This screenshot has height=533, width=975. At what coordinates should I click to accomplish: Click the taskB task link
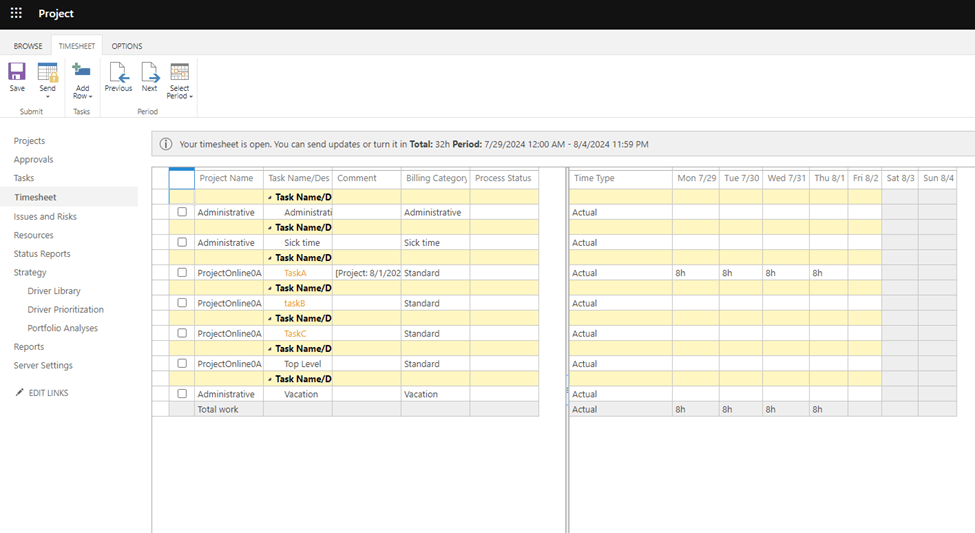295,304
